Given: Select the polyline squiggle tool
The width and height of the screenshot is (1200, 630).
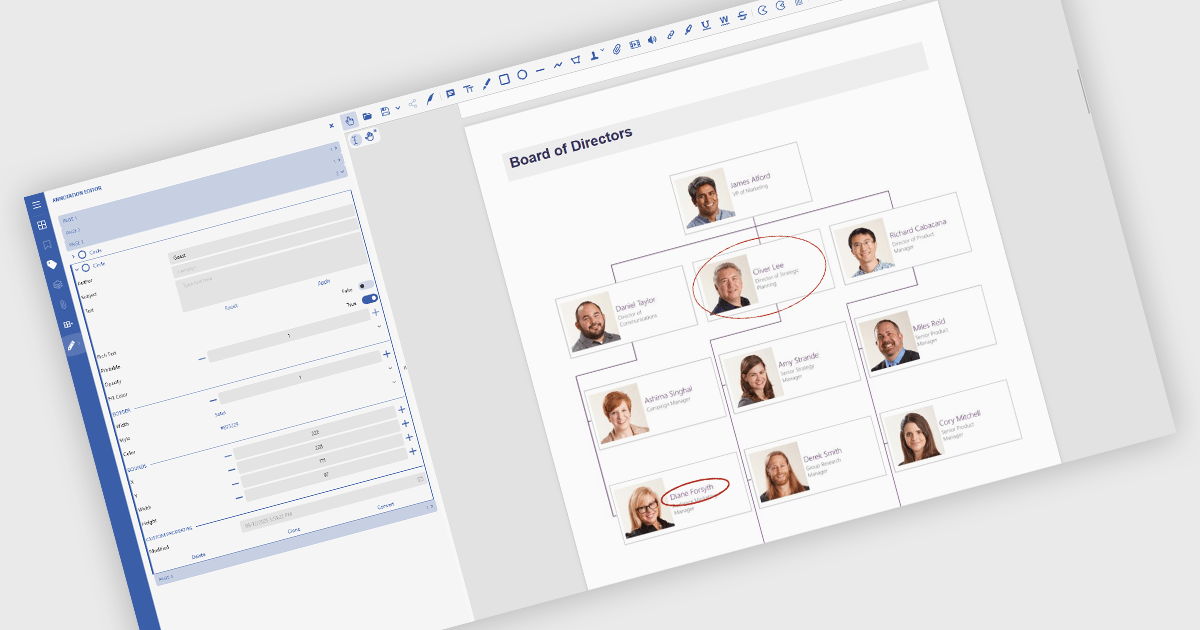Looking at the screenshot, I should (x=558, y=66).
